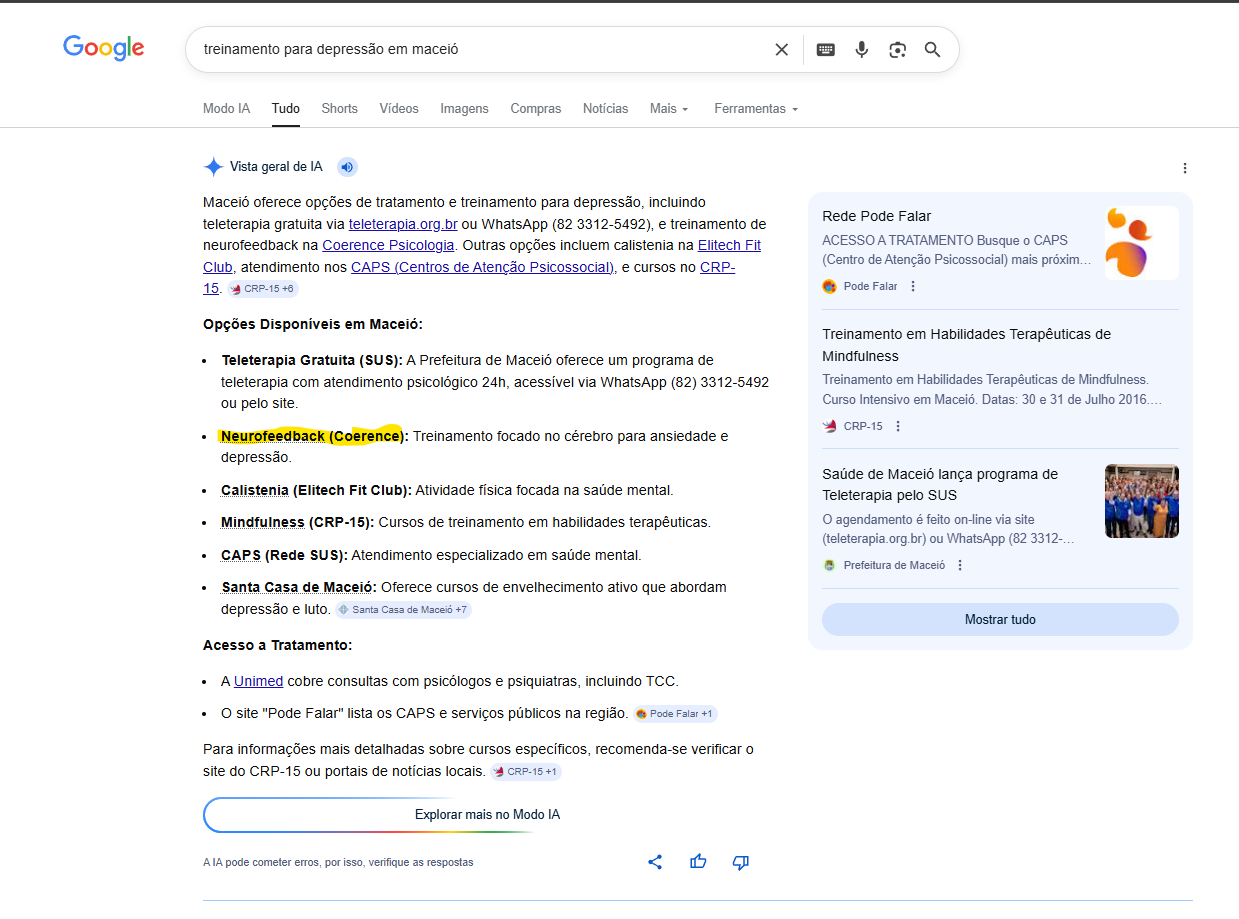Switch to the Compras tab
The image size is (1239, 919).
point(536,108)
